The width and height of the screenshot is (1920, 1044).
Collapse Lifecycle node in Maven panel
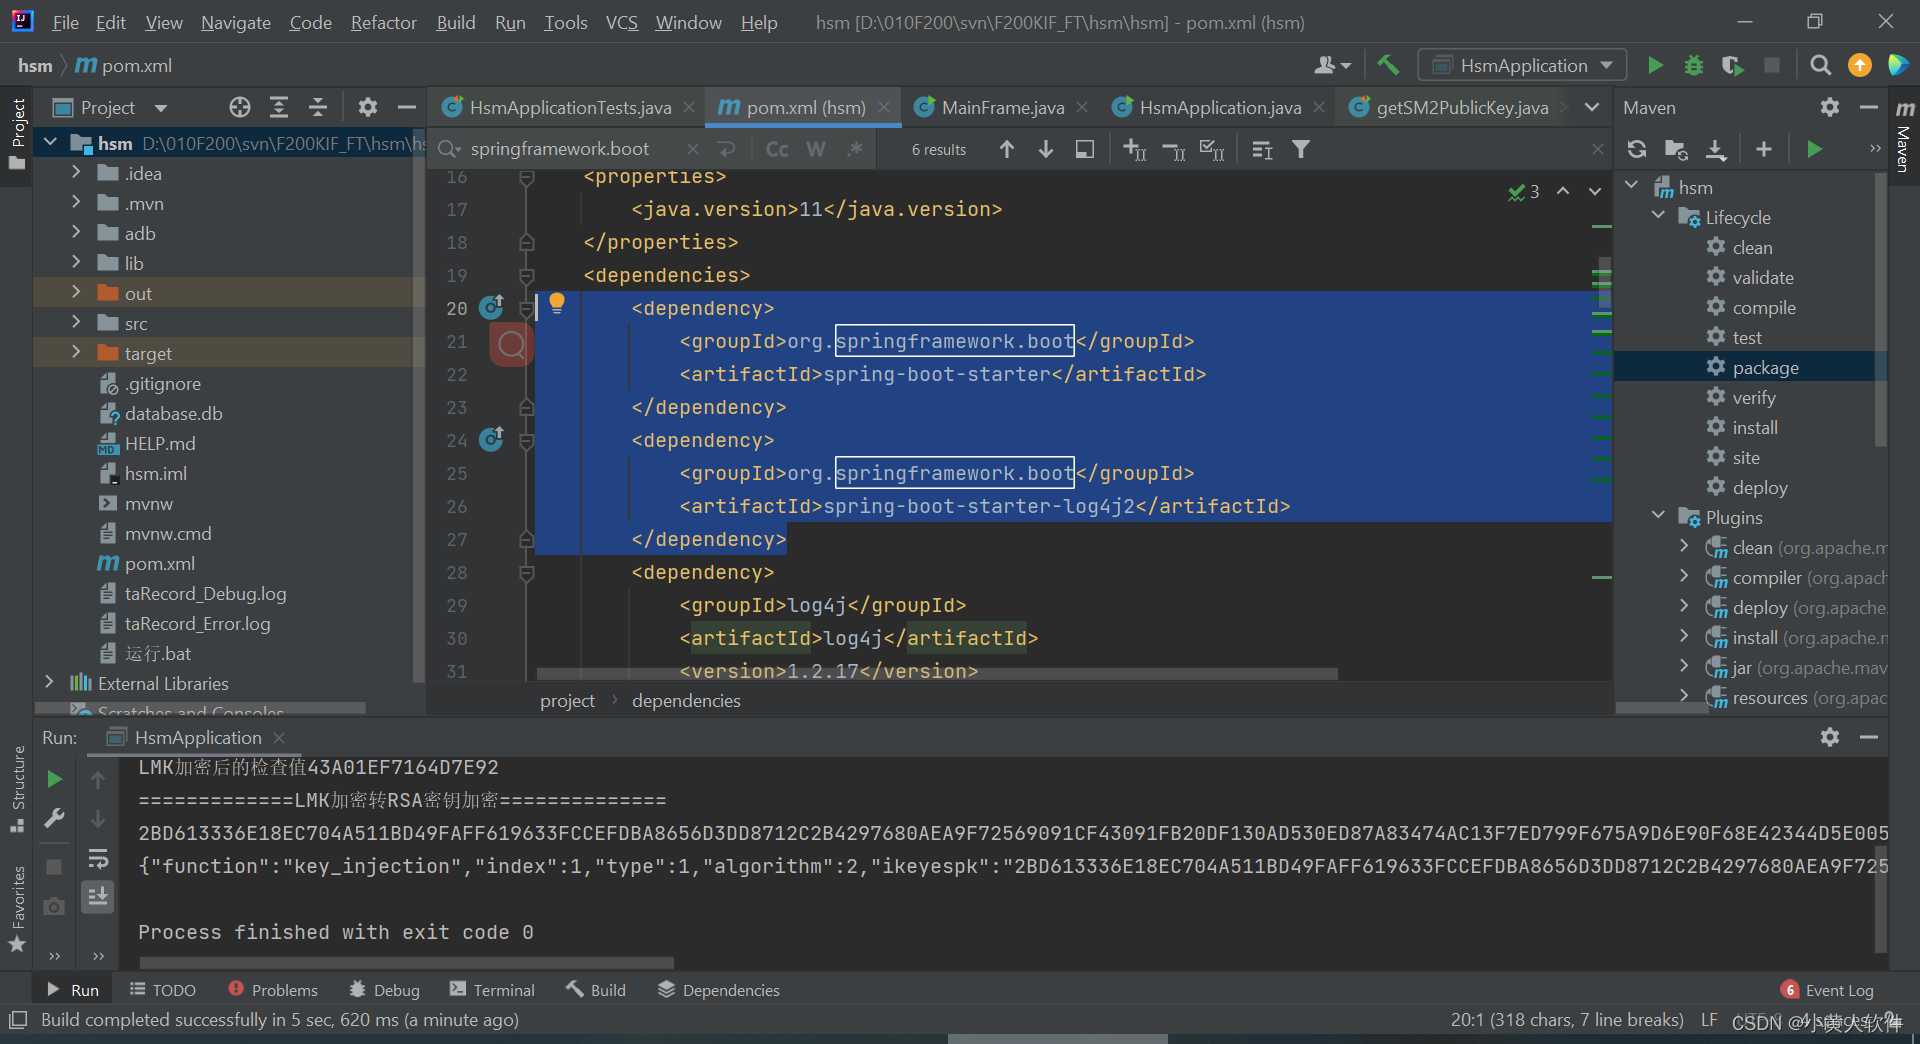pyautogui.click(x=1659, y=217)
